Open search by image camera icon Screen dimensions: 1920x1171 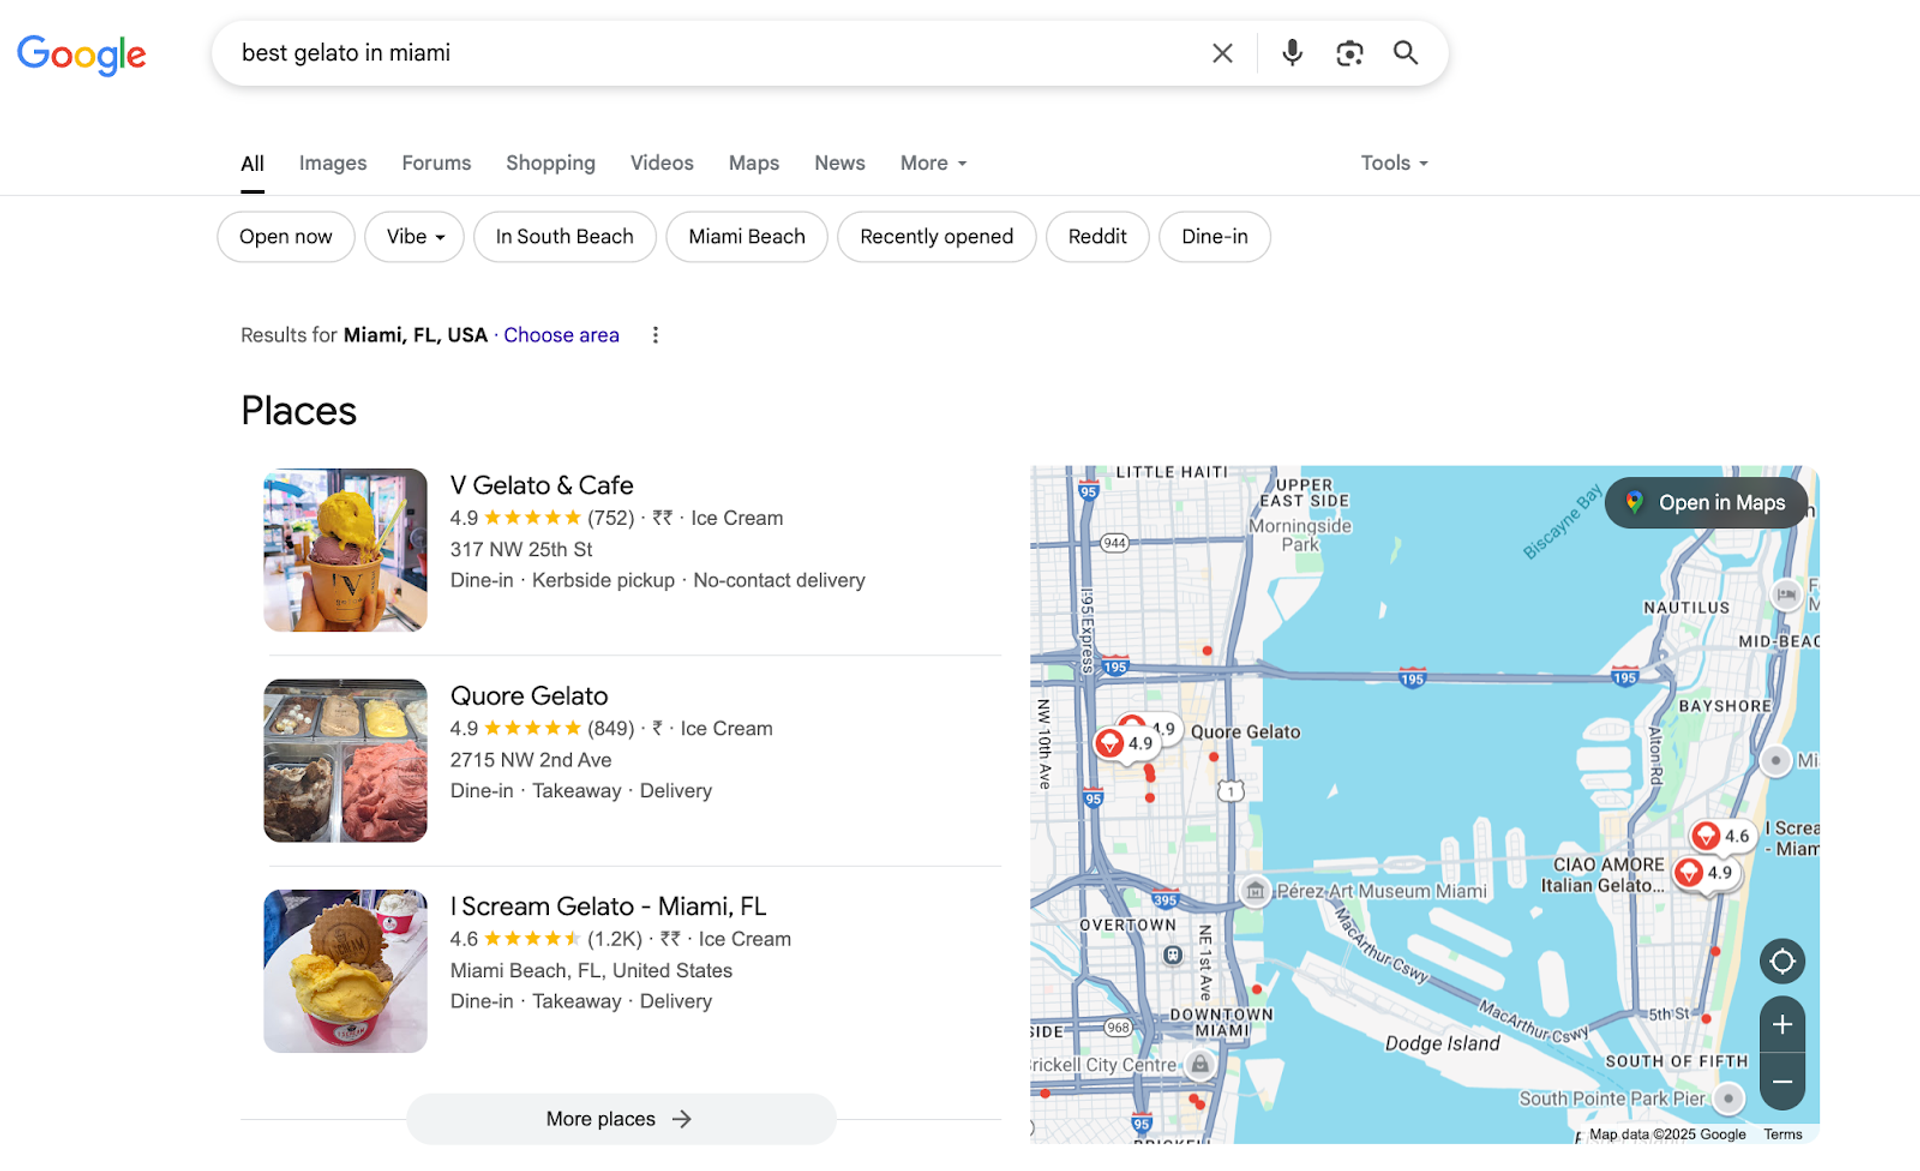(1349, 53)
